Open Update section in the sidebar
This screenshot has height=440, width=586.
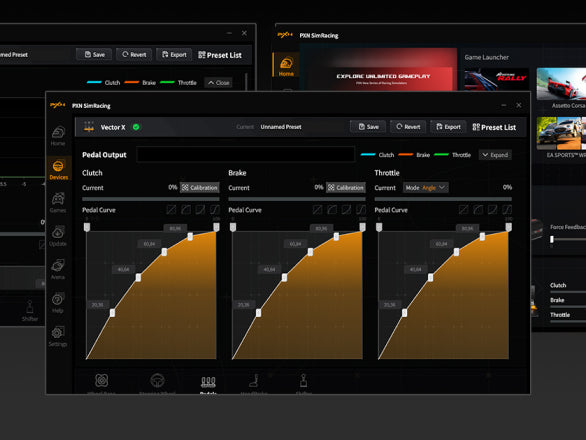[x=58, y=236]
